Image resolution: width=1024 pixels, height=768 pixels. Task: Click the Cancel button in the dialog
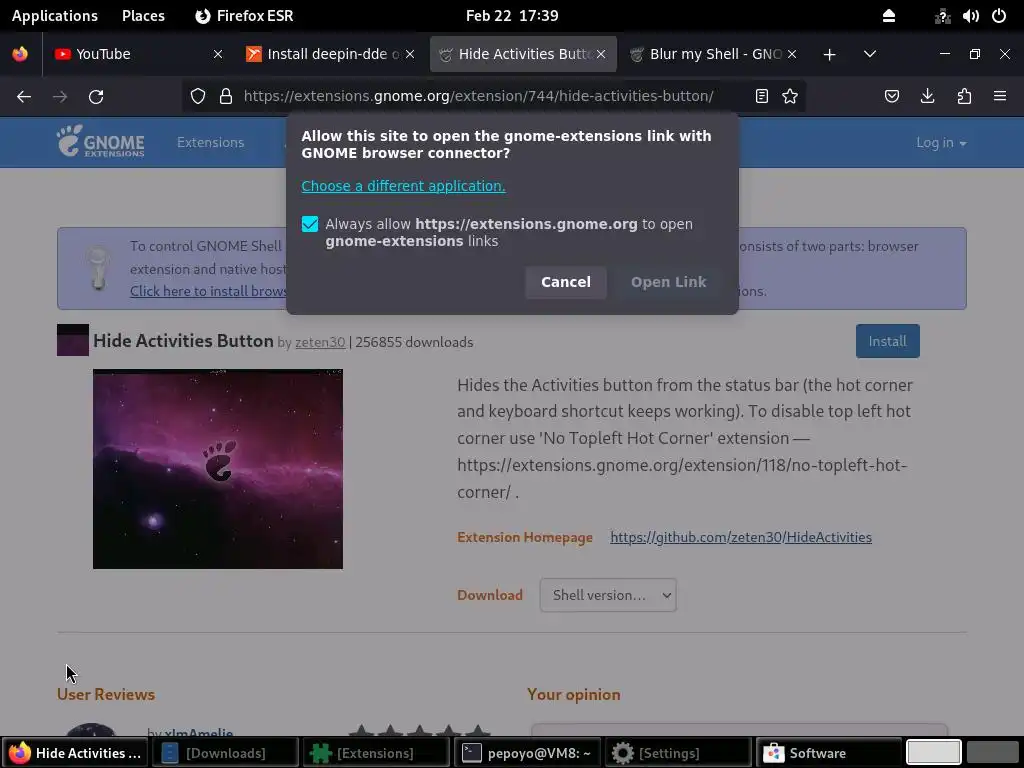pyautogui.click(x=566, y=282)
